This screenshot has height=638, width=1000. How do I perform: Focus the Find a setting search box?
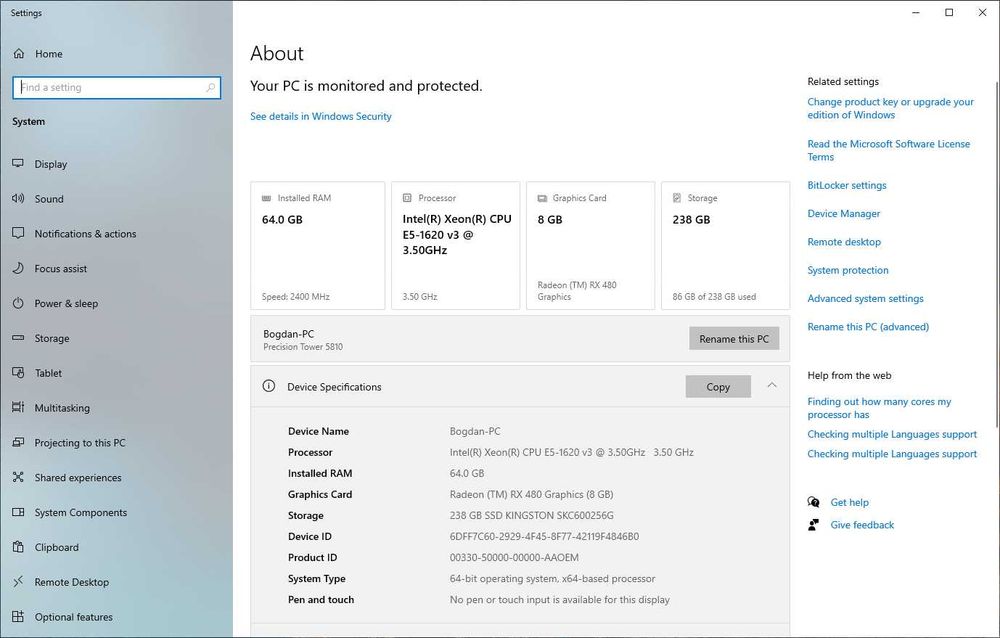tap(117, 87)
